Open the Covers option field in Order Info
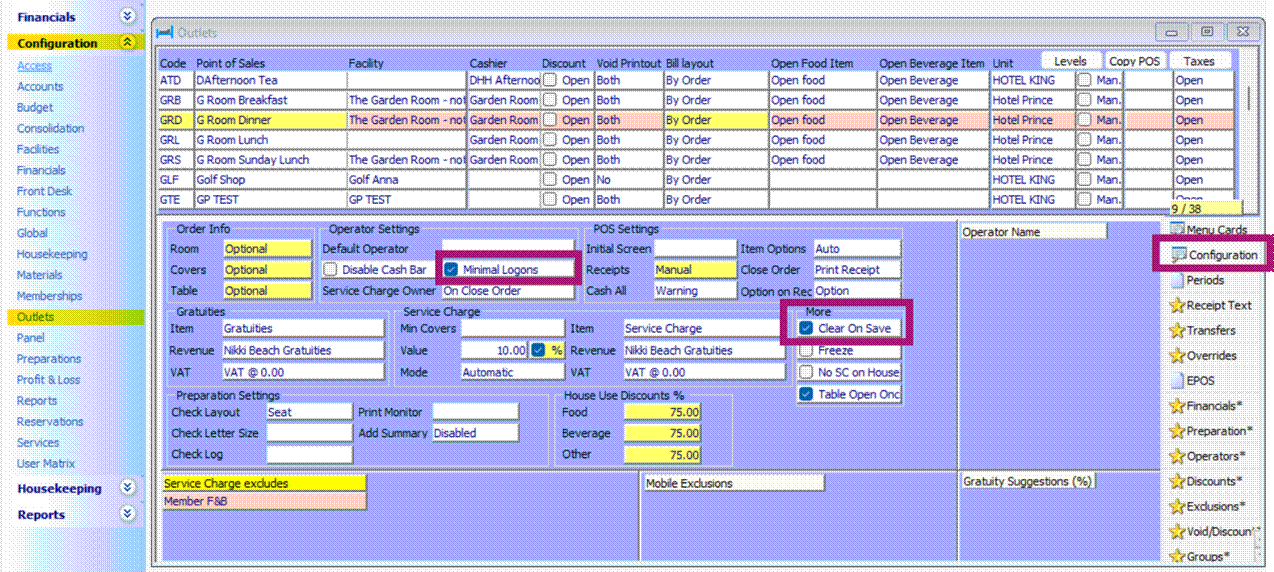 tap(267, 270)
